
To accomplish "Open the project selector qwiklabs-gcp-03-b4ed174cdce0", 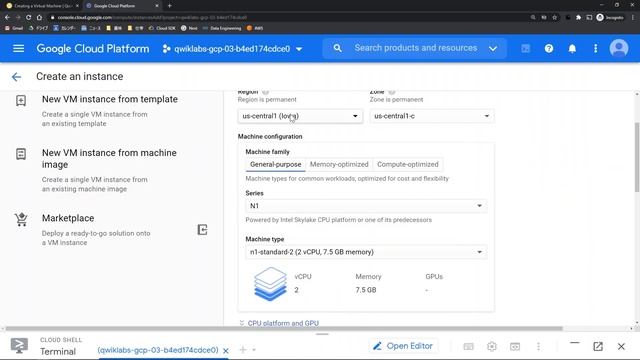I will point(232,49).
